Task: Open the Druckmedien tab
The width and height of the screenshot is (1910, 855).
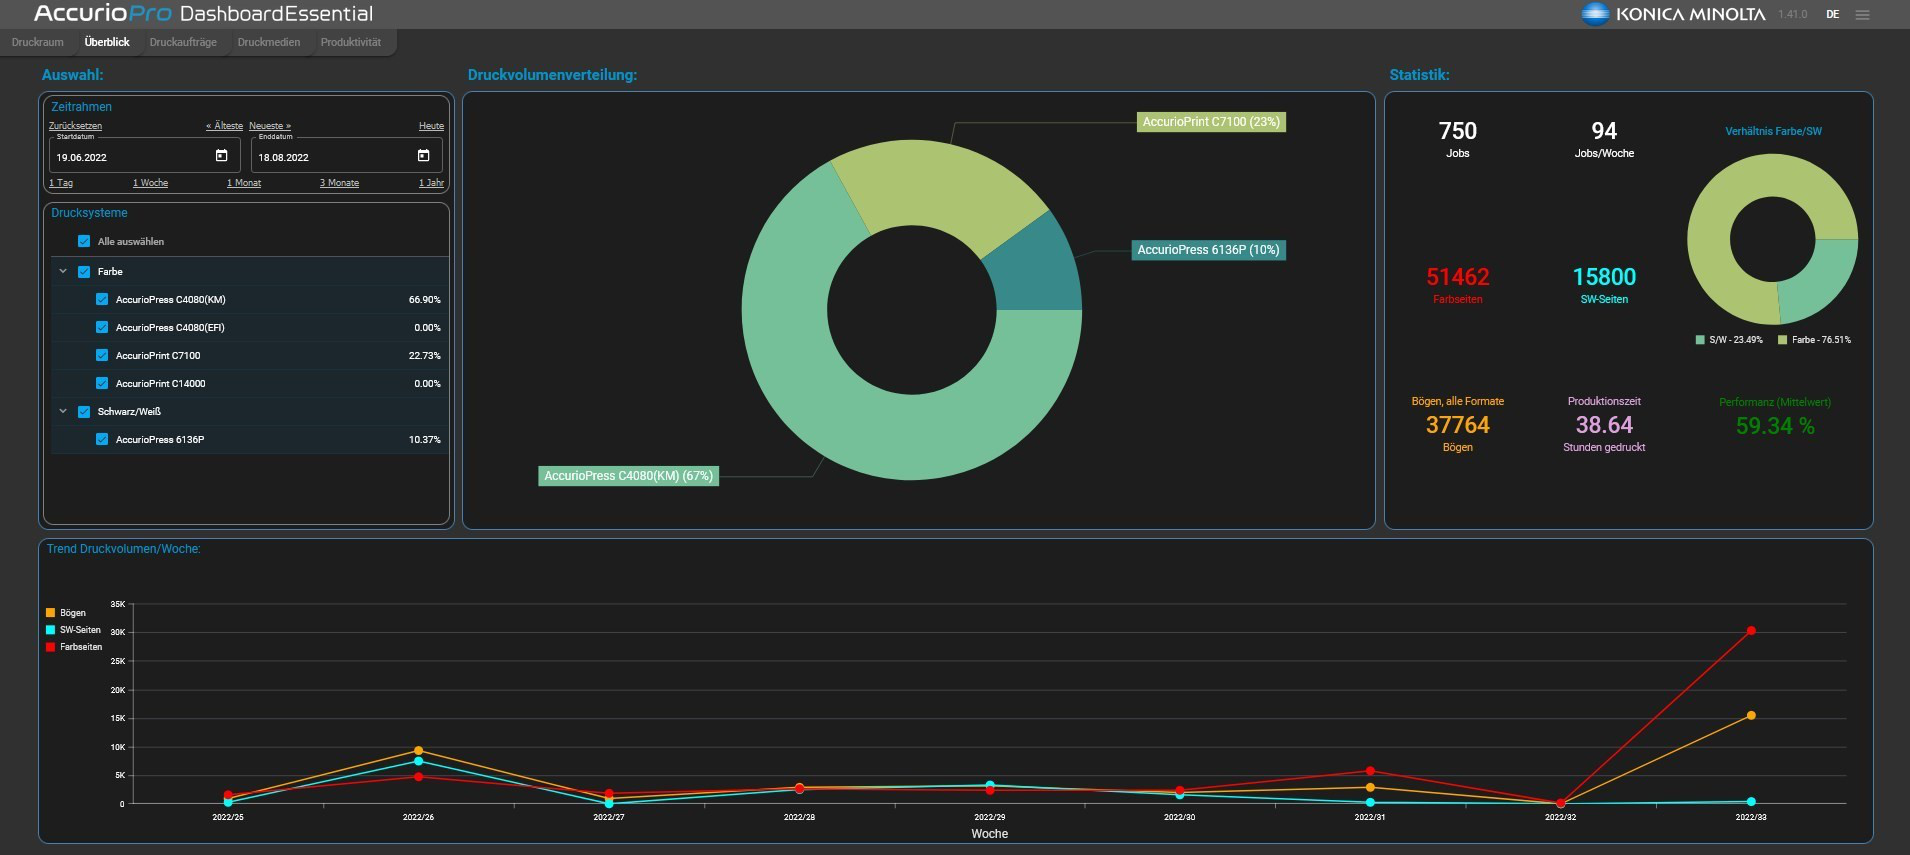Action: click(269, 42)
